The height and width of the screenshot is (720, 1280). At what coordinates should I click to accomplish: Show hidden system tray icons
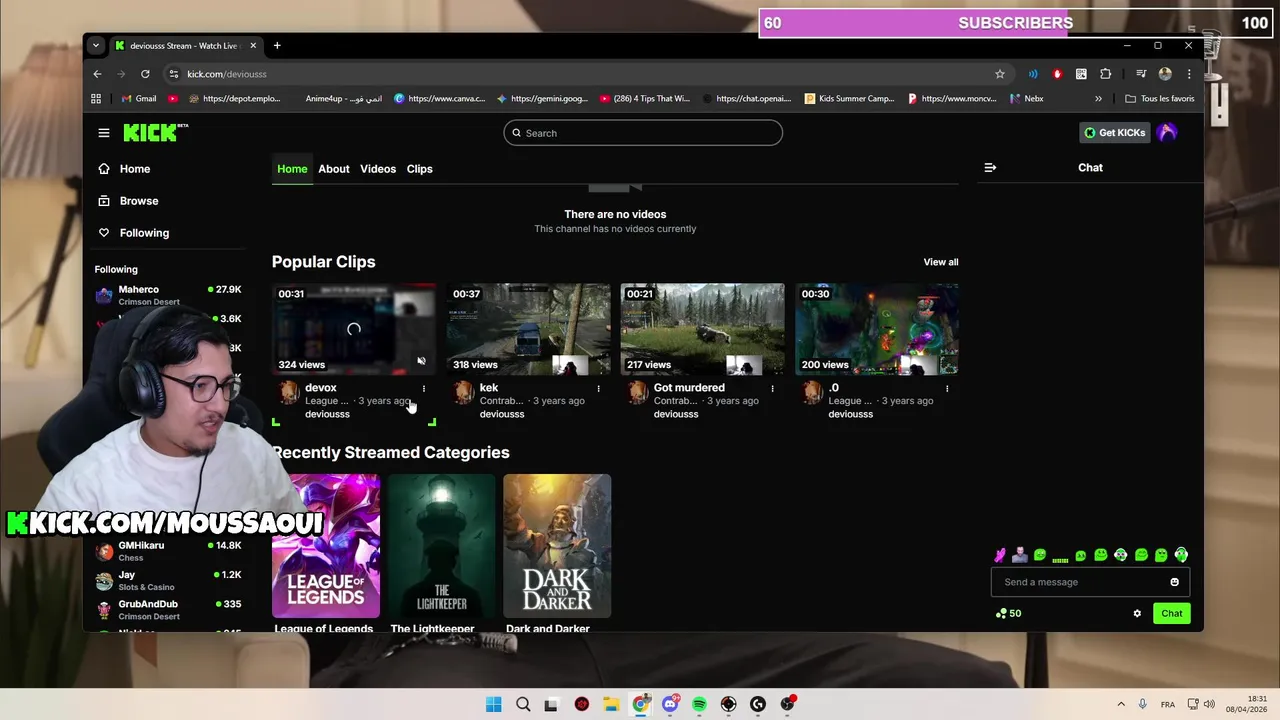[1120, 704]
